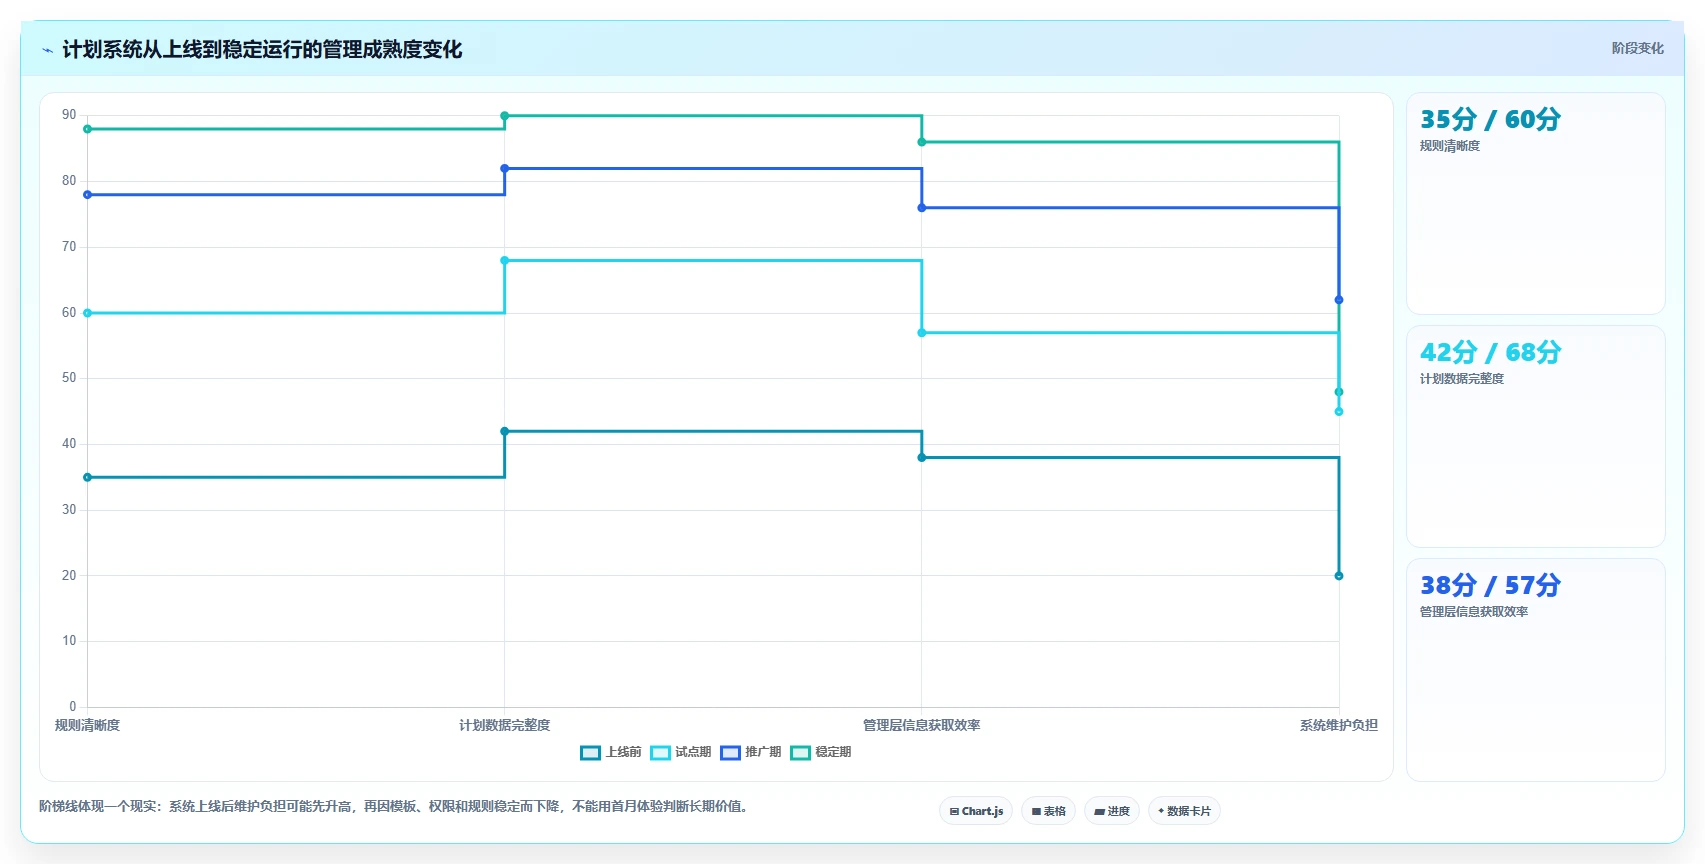This screenshot has height=864, width=1705.
Task: Select the 表格 chip
Action: point(1048,811)
